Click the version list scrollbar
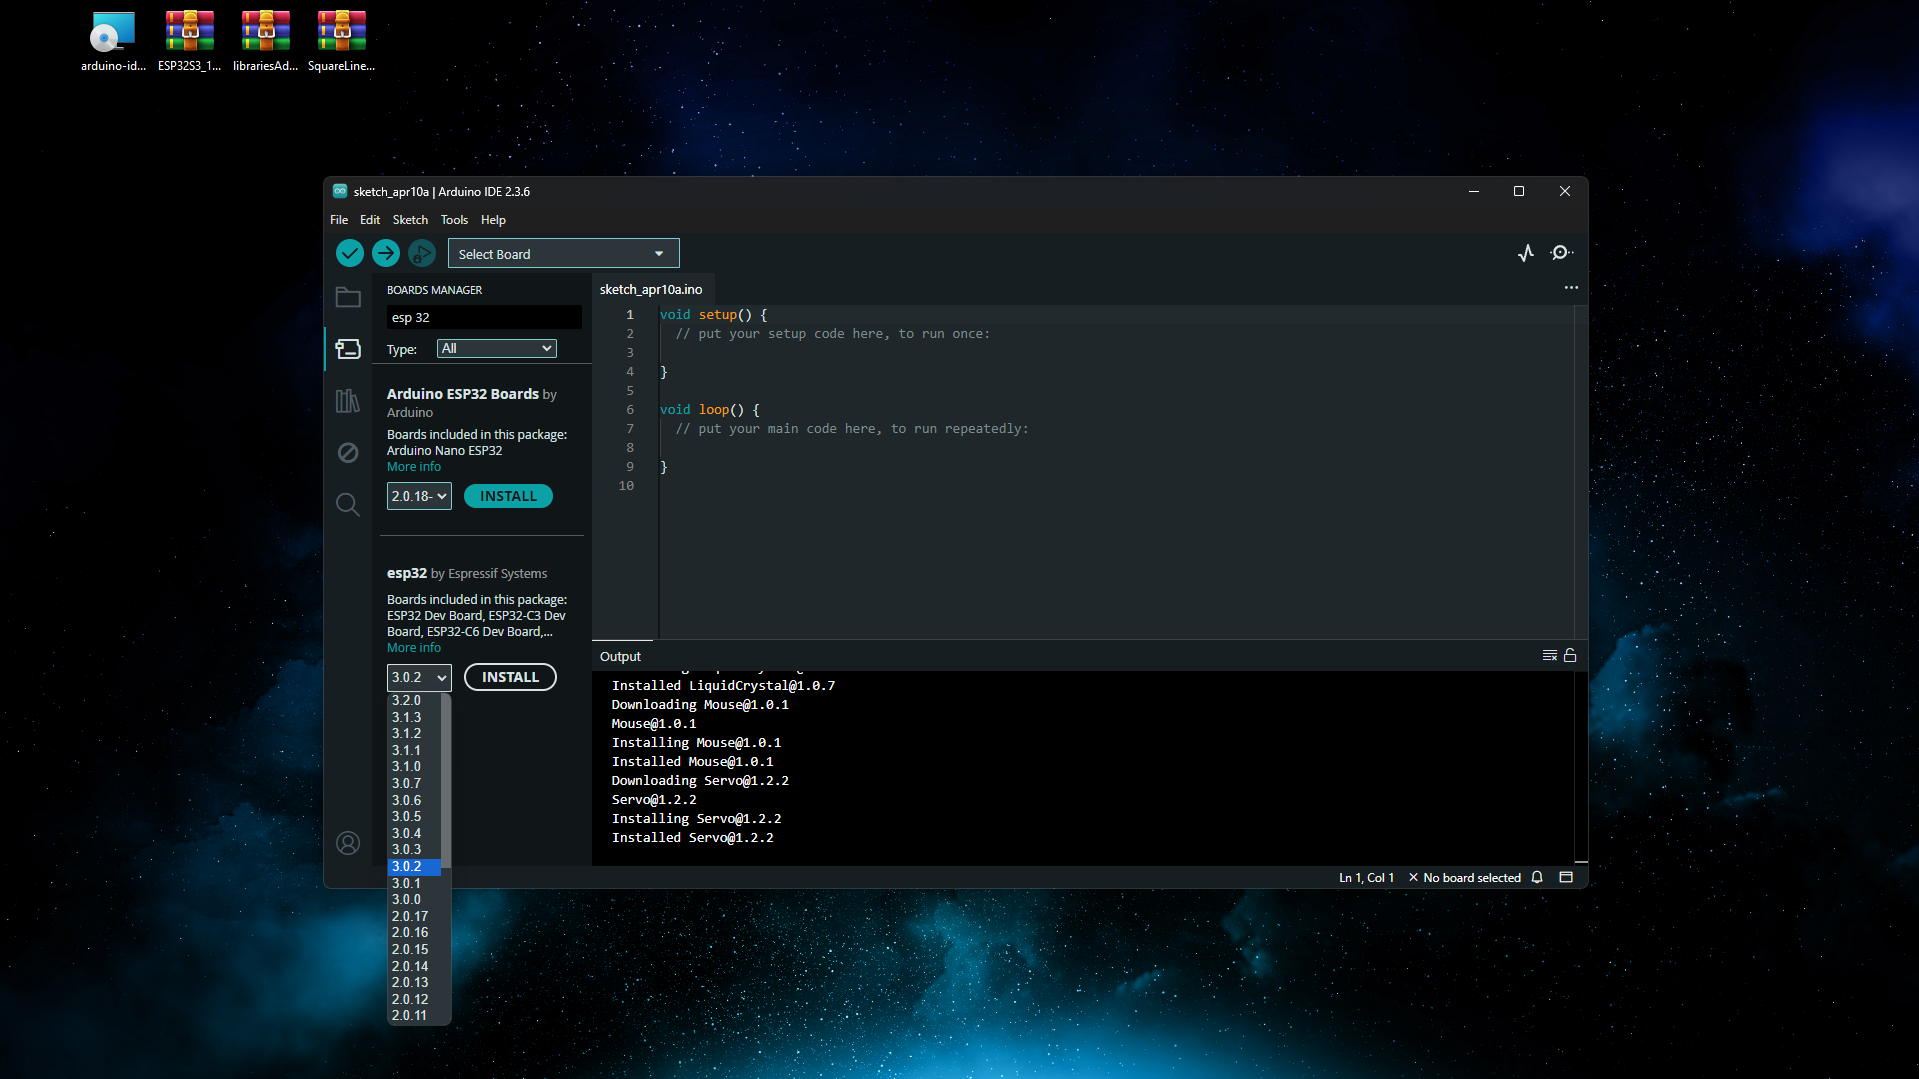Screen dimensions: 1919x1079 [x=446, y=782]
